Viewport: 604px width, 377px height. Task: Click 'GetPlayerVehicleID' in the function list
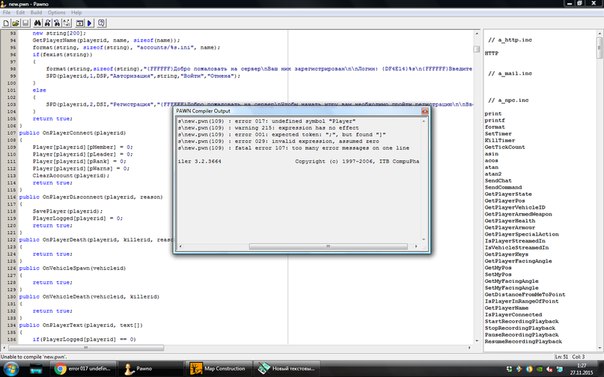[x=515, y=208]
